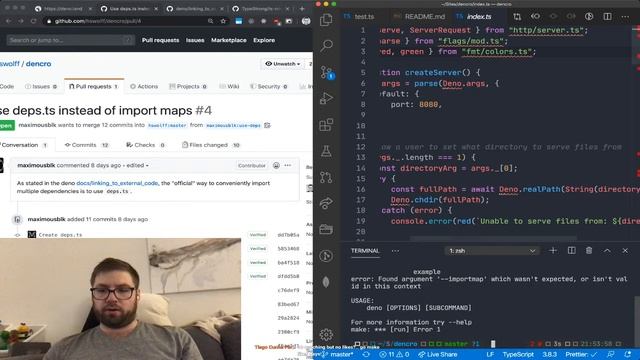Start Live Share from the status bar
This screenshot has width=640, height=360.
(x=438, y=354)
